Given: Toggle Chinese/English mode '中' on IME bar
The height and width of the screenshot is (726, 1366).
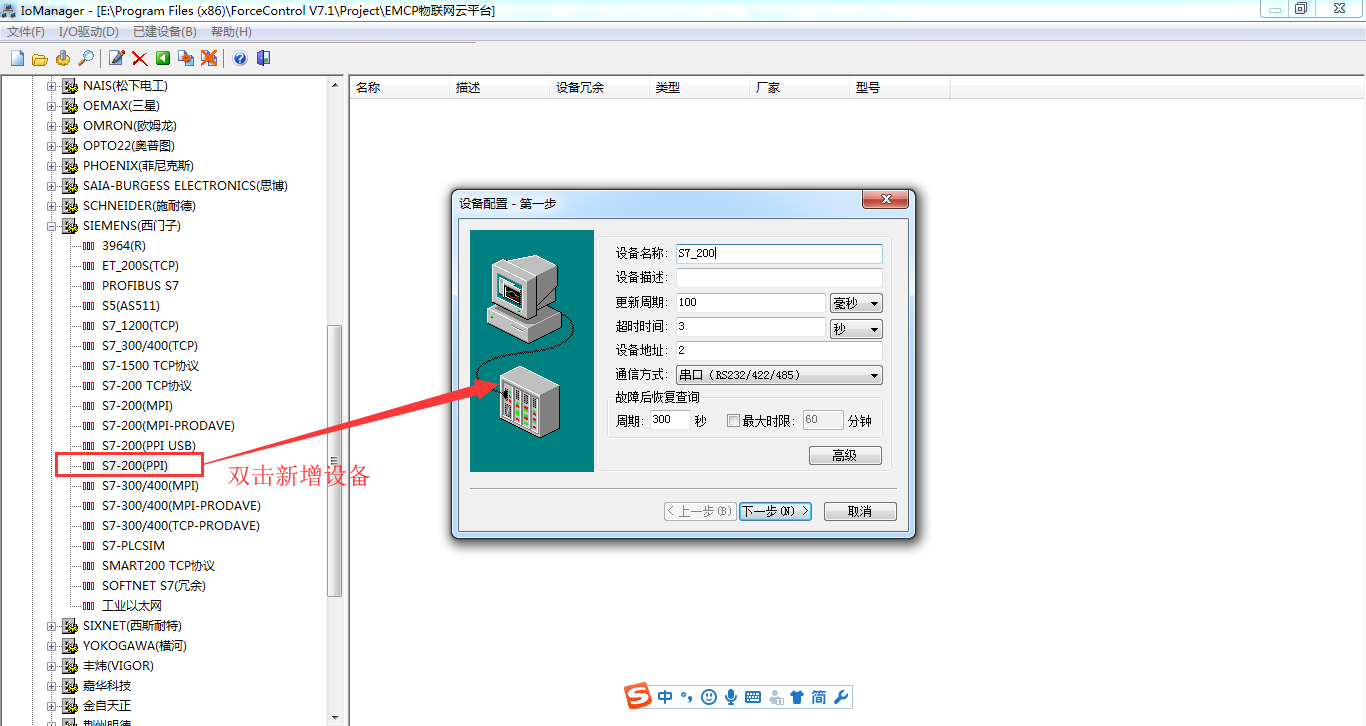Looking at the screenshot, I should [666, 697].
